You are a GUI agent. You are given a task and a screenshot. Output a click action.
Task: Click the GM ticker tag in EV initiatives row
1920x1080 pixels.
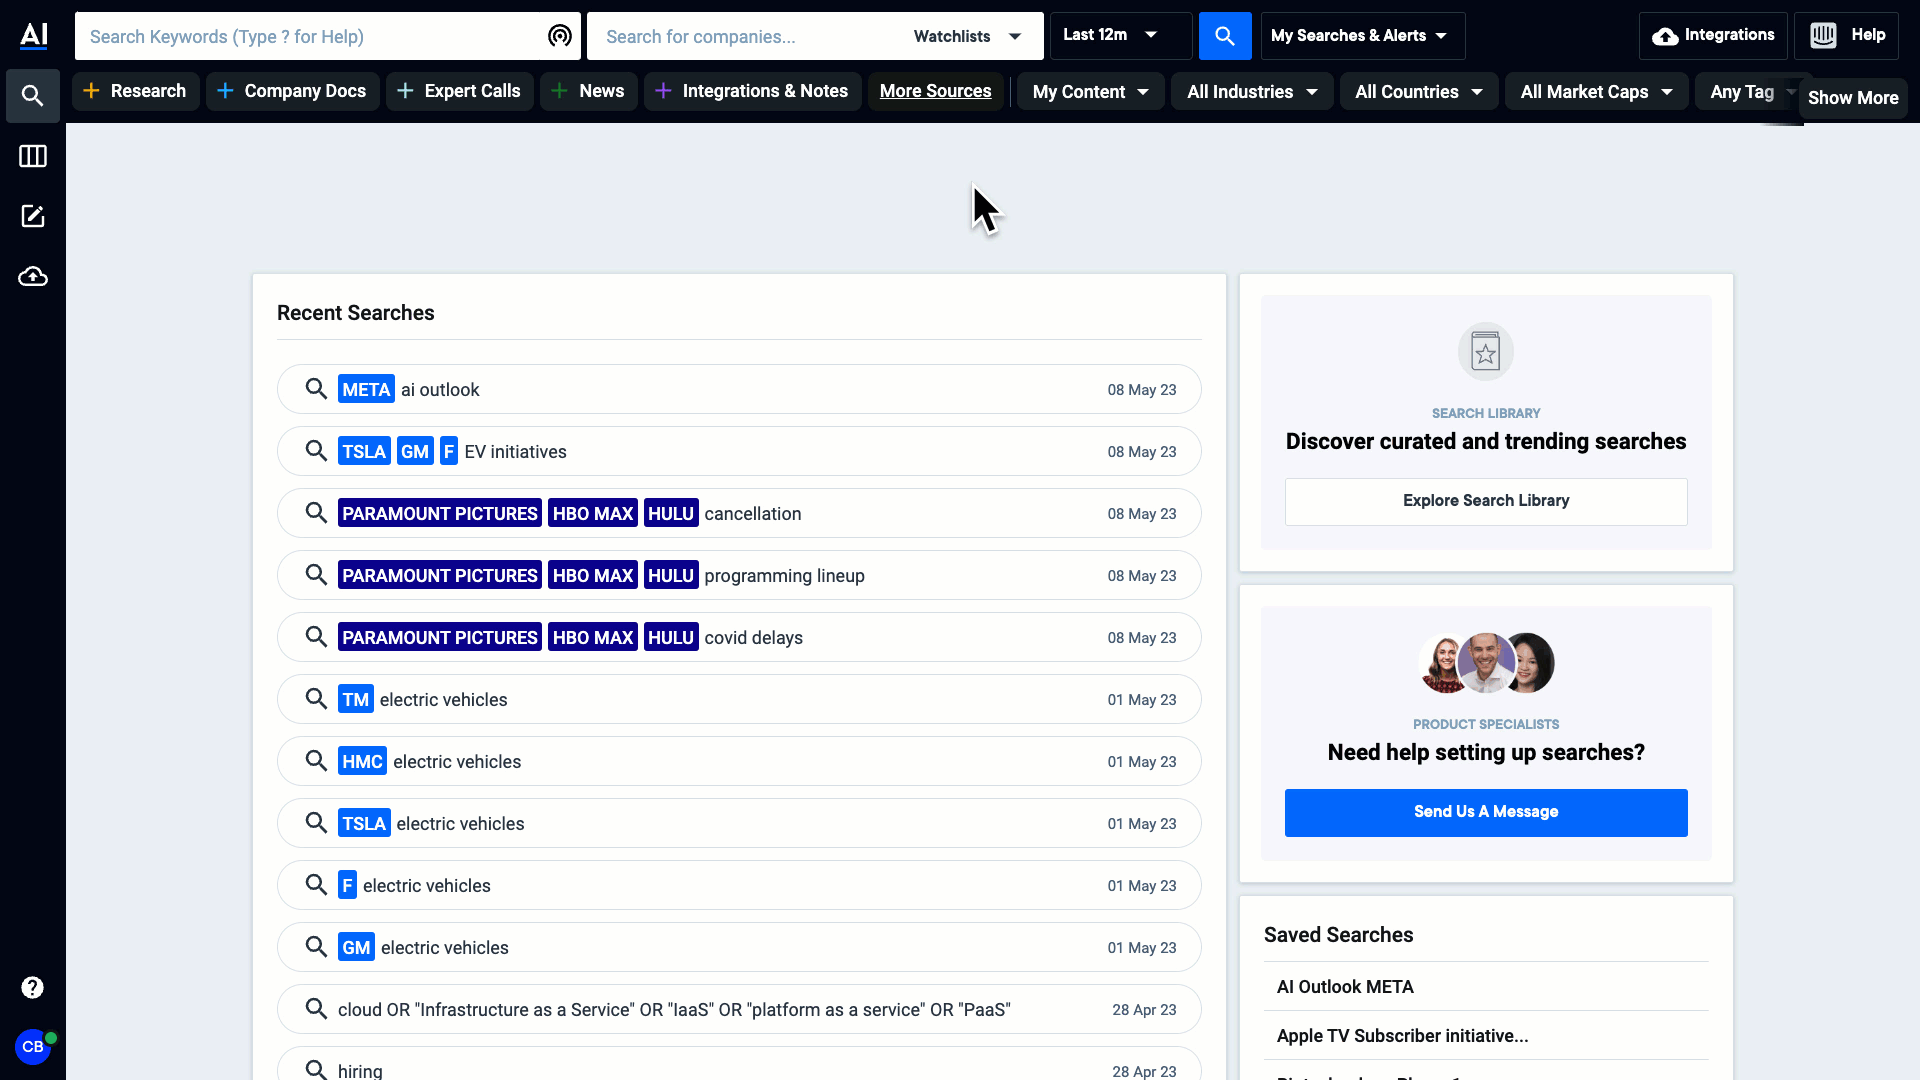pos(415,451)
